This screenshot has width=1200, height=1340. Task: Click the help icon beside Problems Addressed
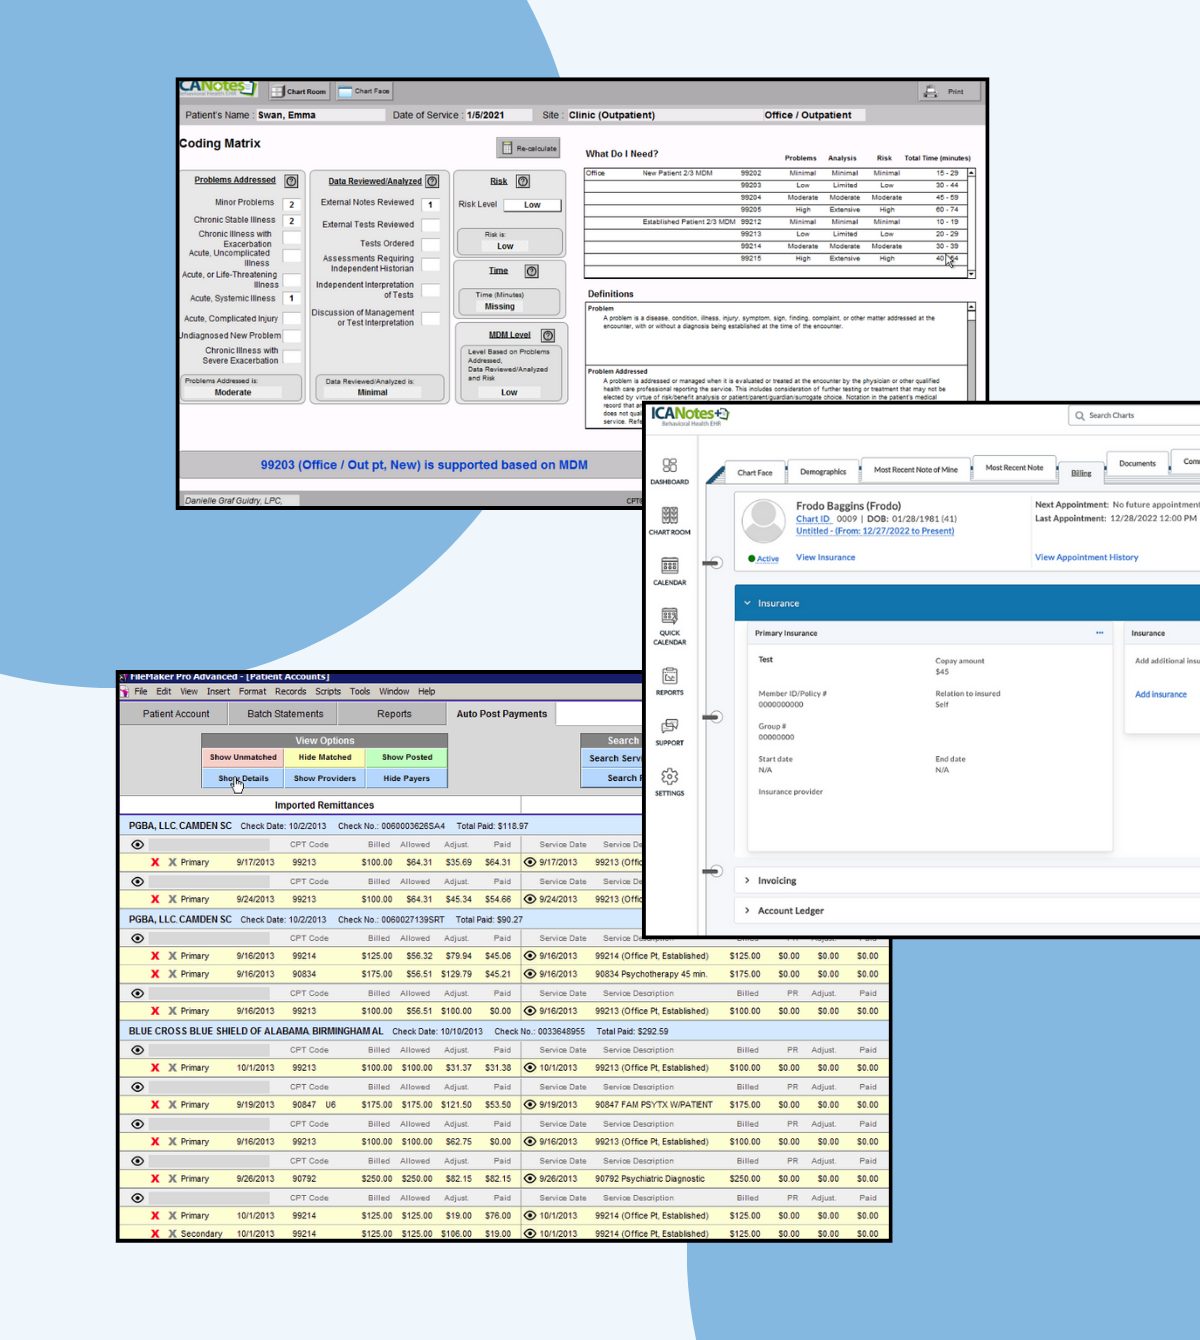[291, 181]
